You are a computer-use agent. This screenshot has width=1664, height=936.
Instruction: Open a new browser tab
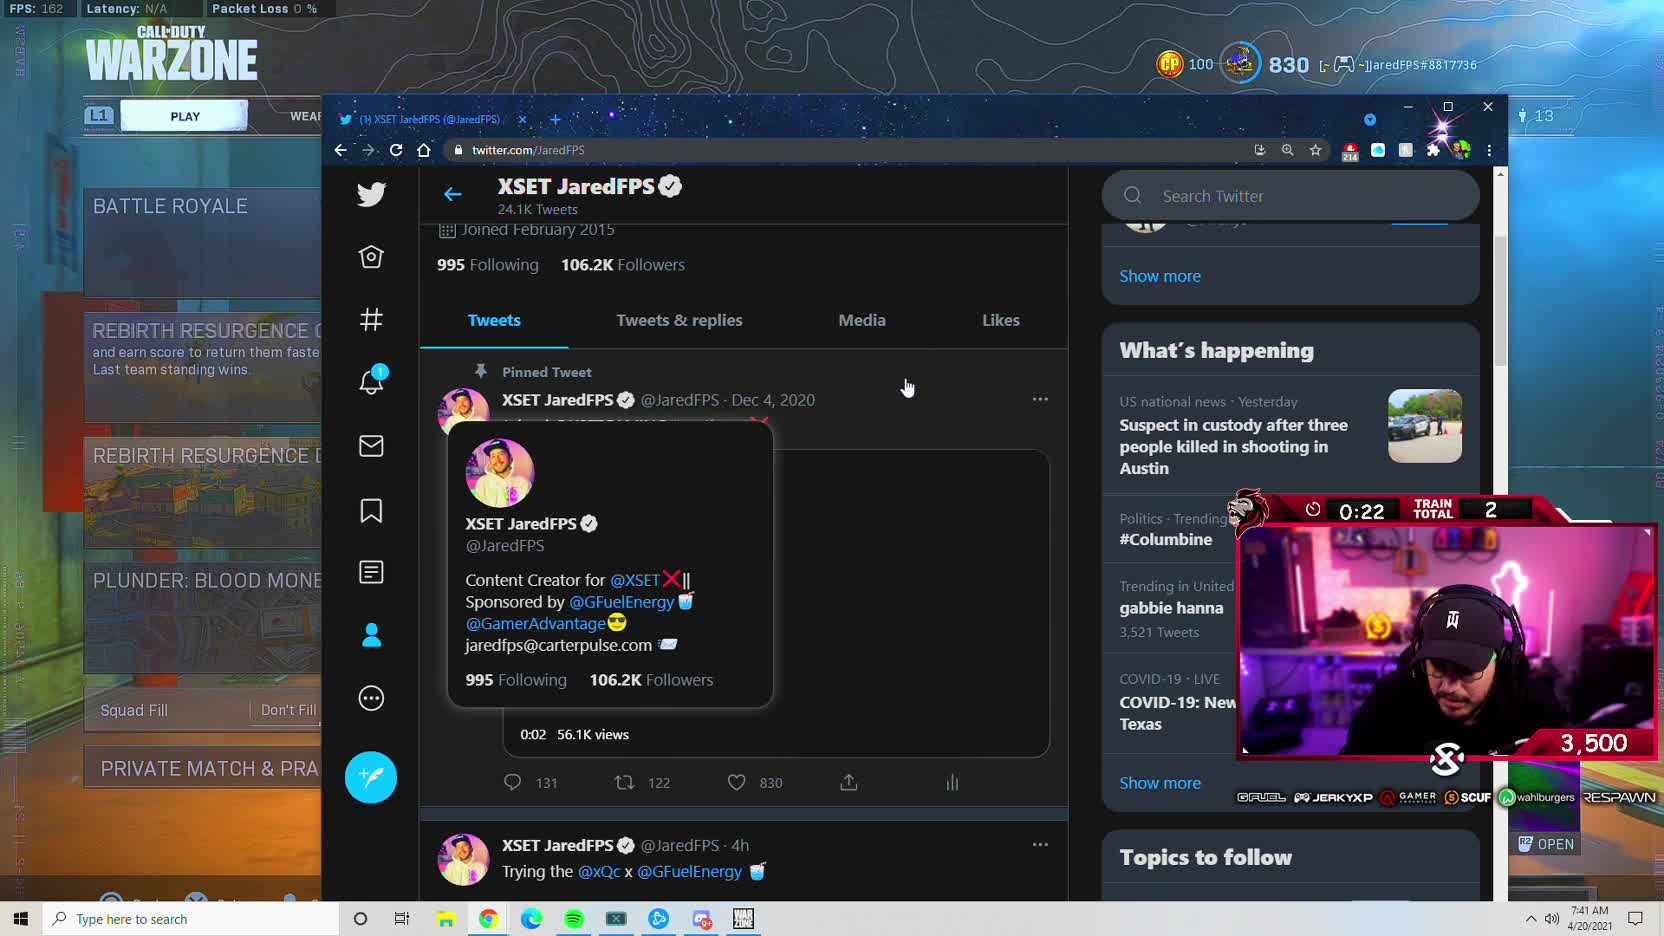(555, 119)
